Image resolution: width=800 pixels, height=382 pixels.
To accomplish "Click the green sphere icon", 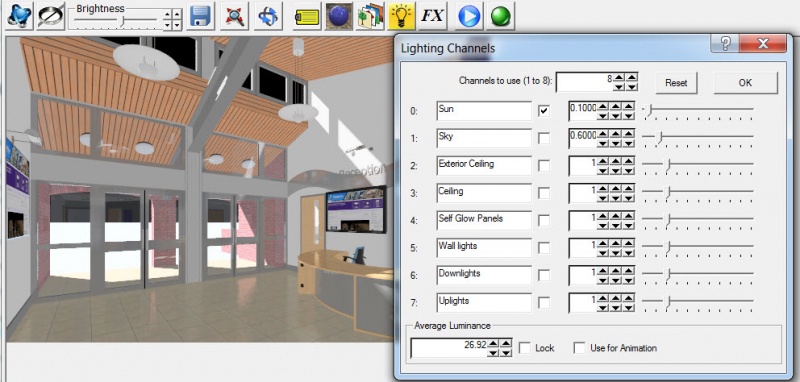I will 501,16.
